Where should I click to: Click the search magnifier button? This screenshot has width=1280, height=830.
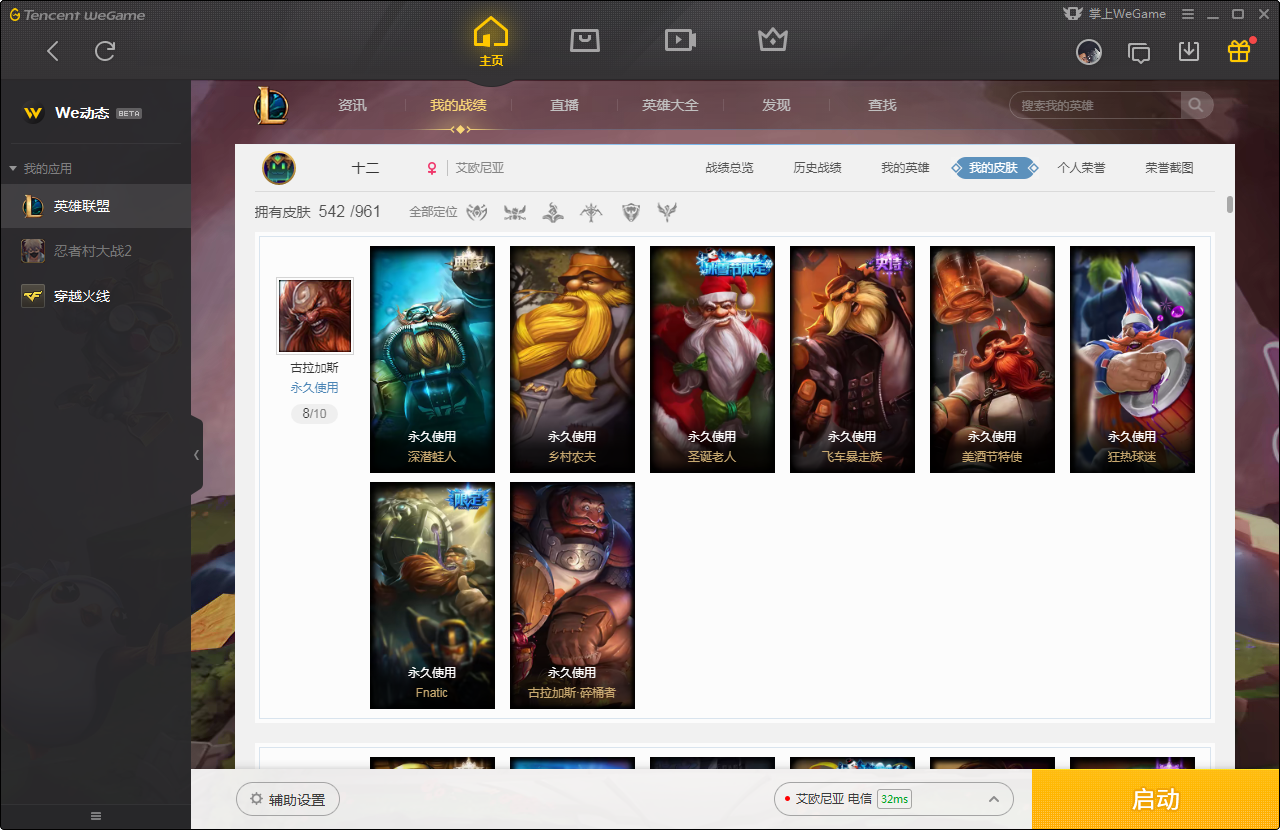point(1196,105)
